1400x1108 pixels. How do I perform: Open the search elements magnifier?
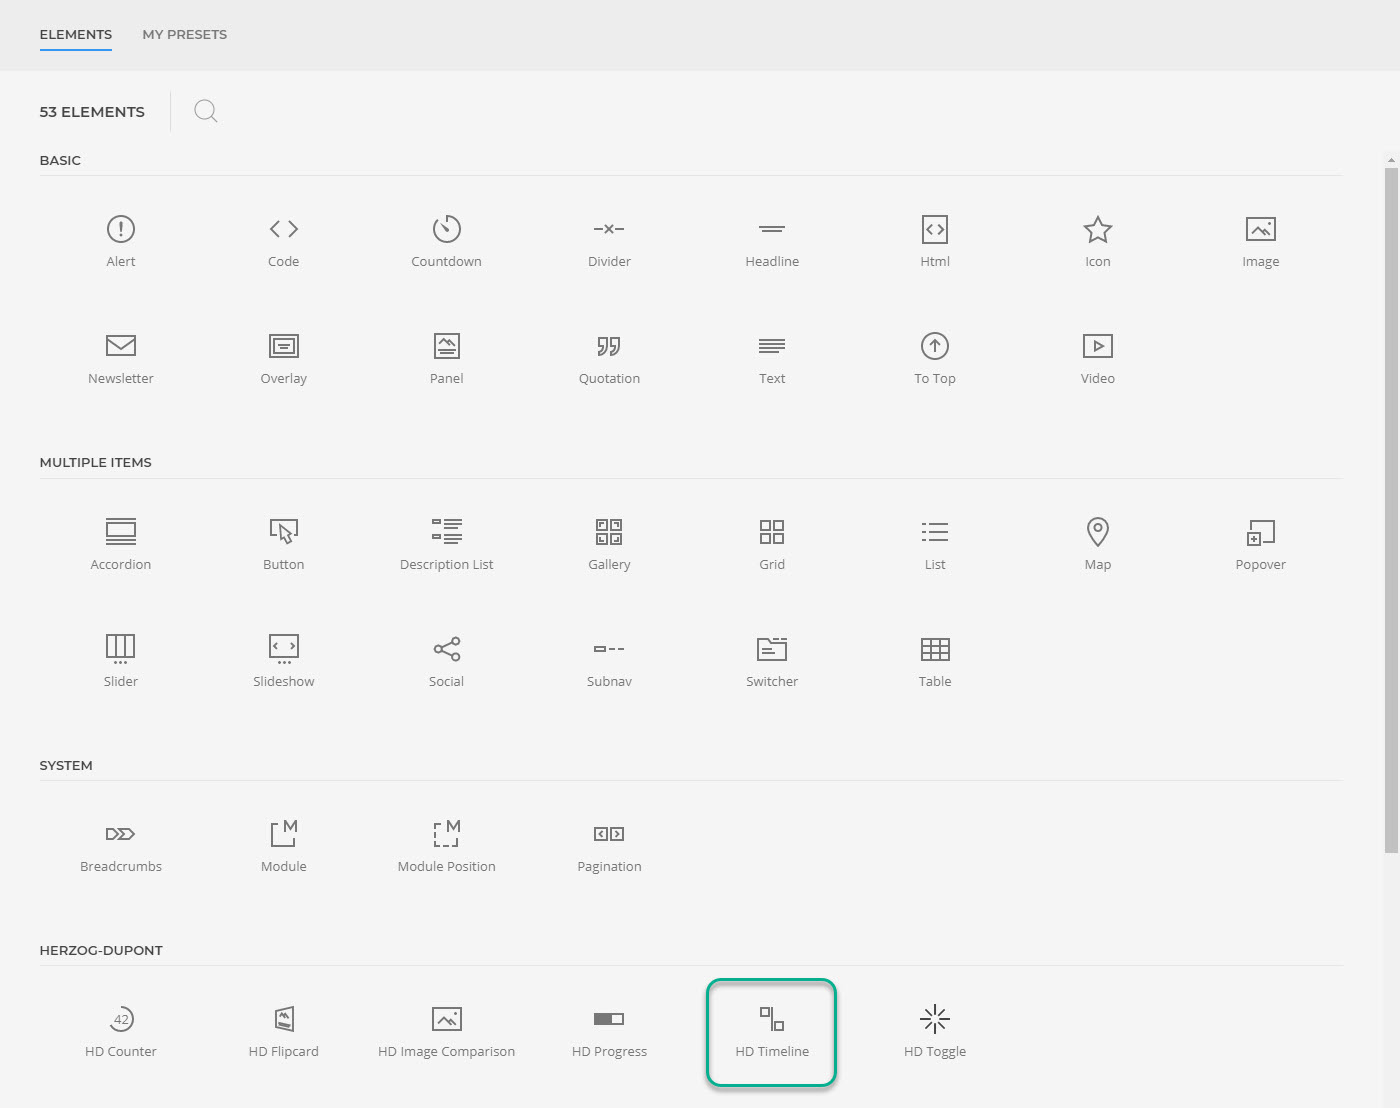point(206,111)
